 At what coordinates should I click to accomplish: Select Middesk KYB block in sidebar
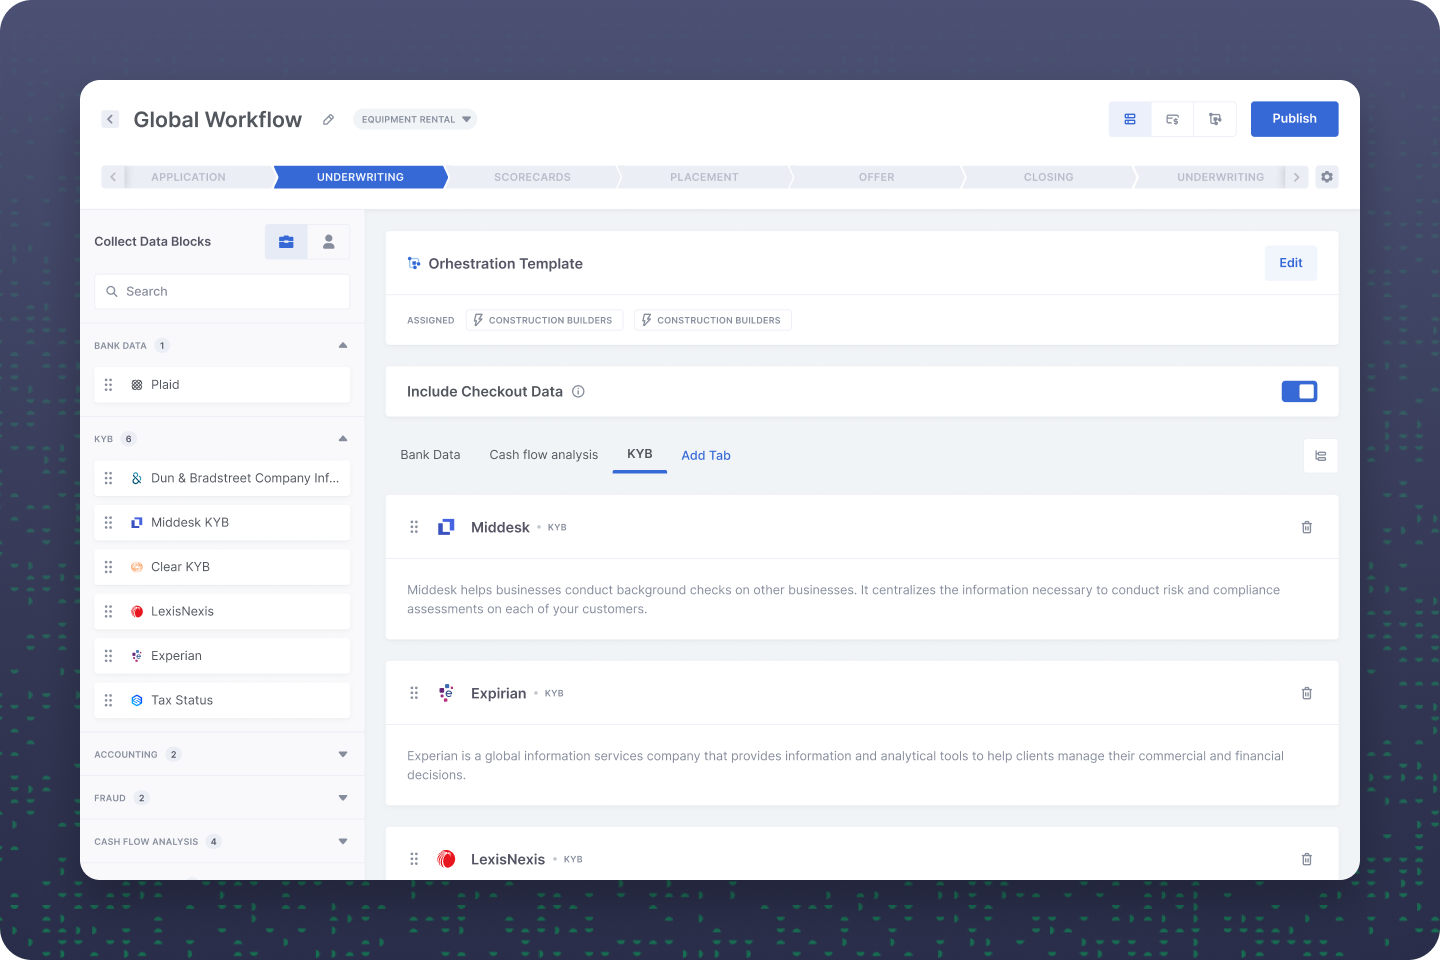tap(222, 523)
